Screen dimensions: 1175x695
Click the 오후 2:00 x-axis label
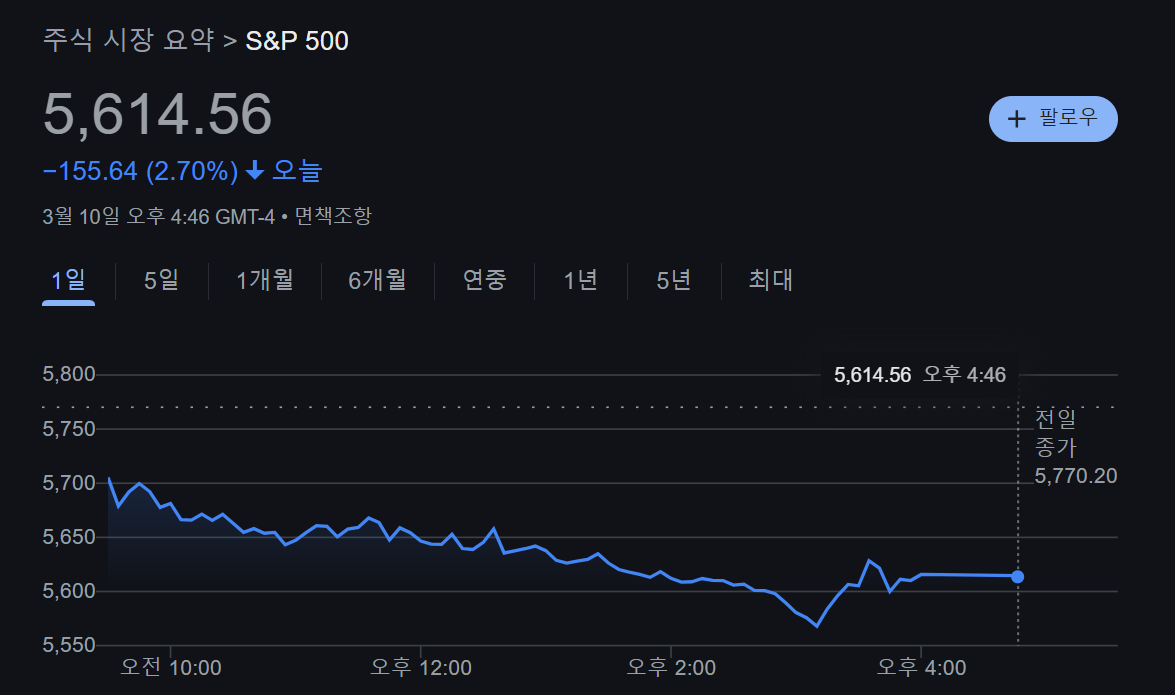(671, 667)
